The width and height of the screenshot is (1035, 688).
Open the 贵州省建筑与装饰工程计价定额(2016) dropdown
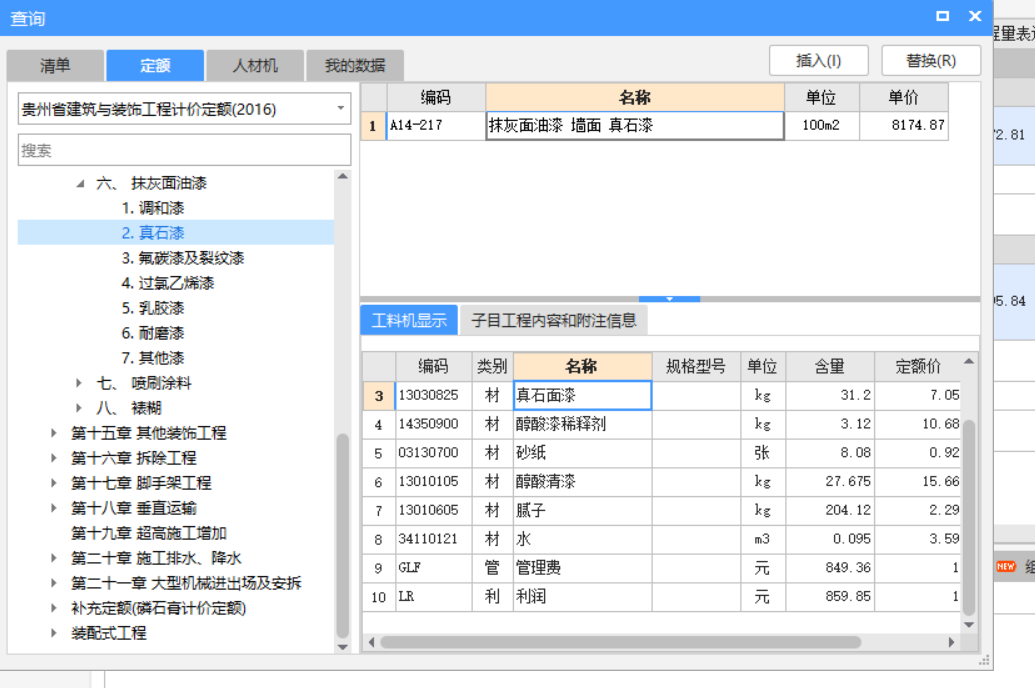tap(184, 109)
